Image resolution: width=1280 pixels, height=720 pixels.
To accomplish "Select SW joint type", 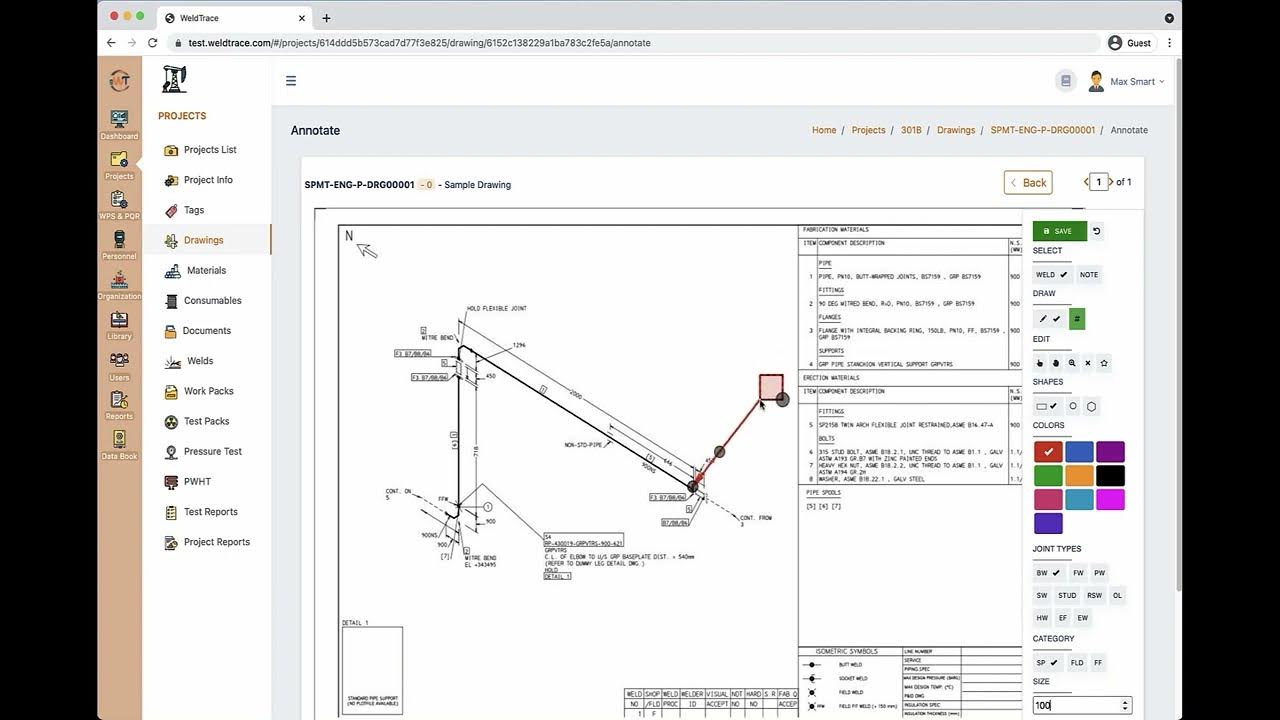I will [x=1042, y=595].
